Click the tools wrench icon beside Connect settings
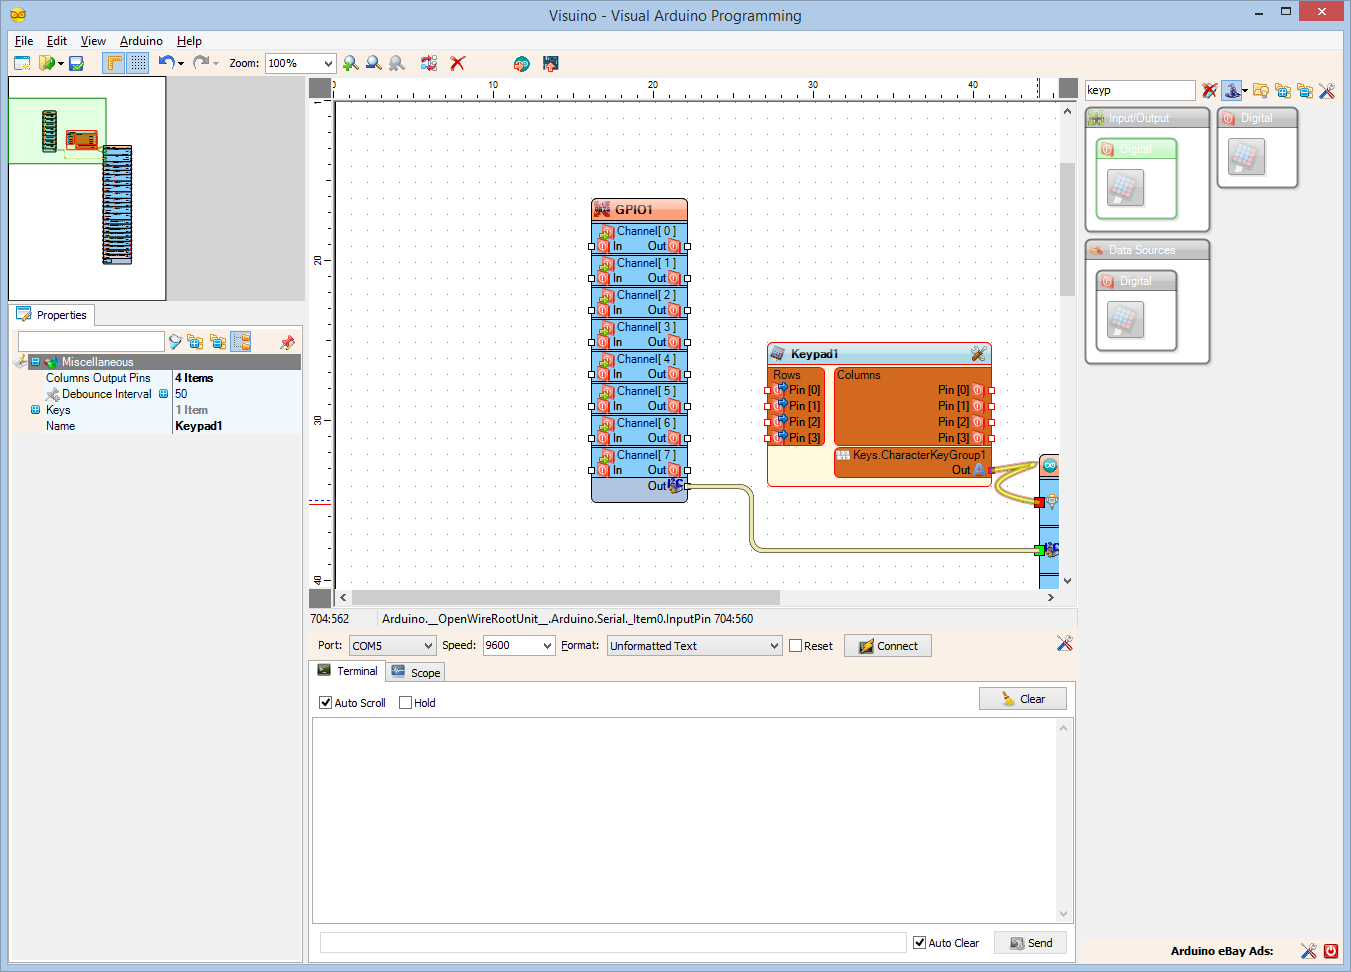The width and height of the screenshot is (1351, 972). 1064,645
